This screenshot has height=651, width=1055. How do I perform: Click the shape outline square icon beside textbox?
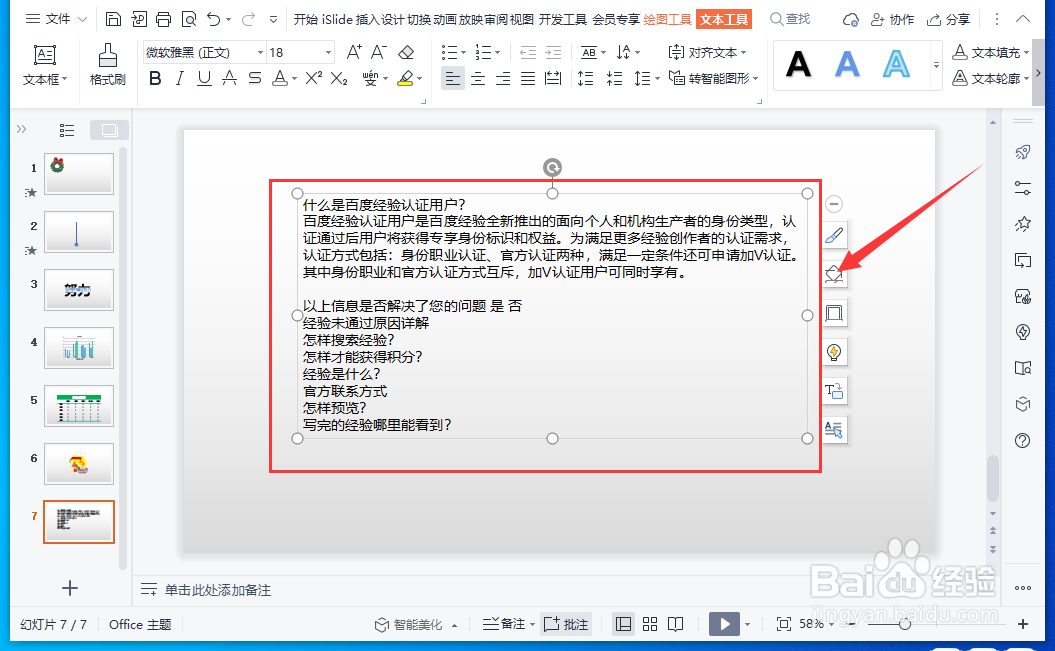pyautogui.click(x=834, y=313)
